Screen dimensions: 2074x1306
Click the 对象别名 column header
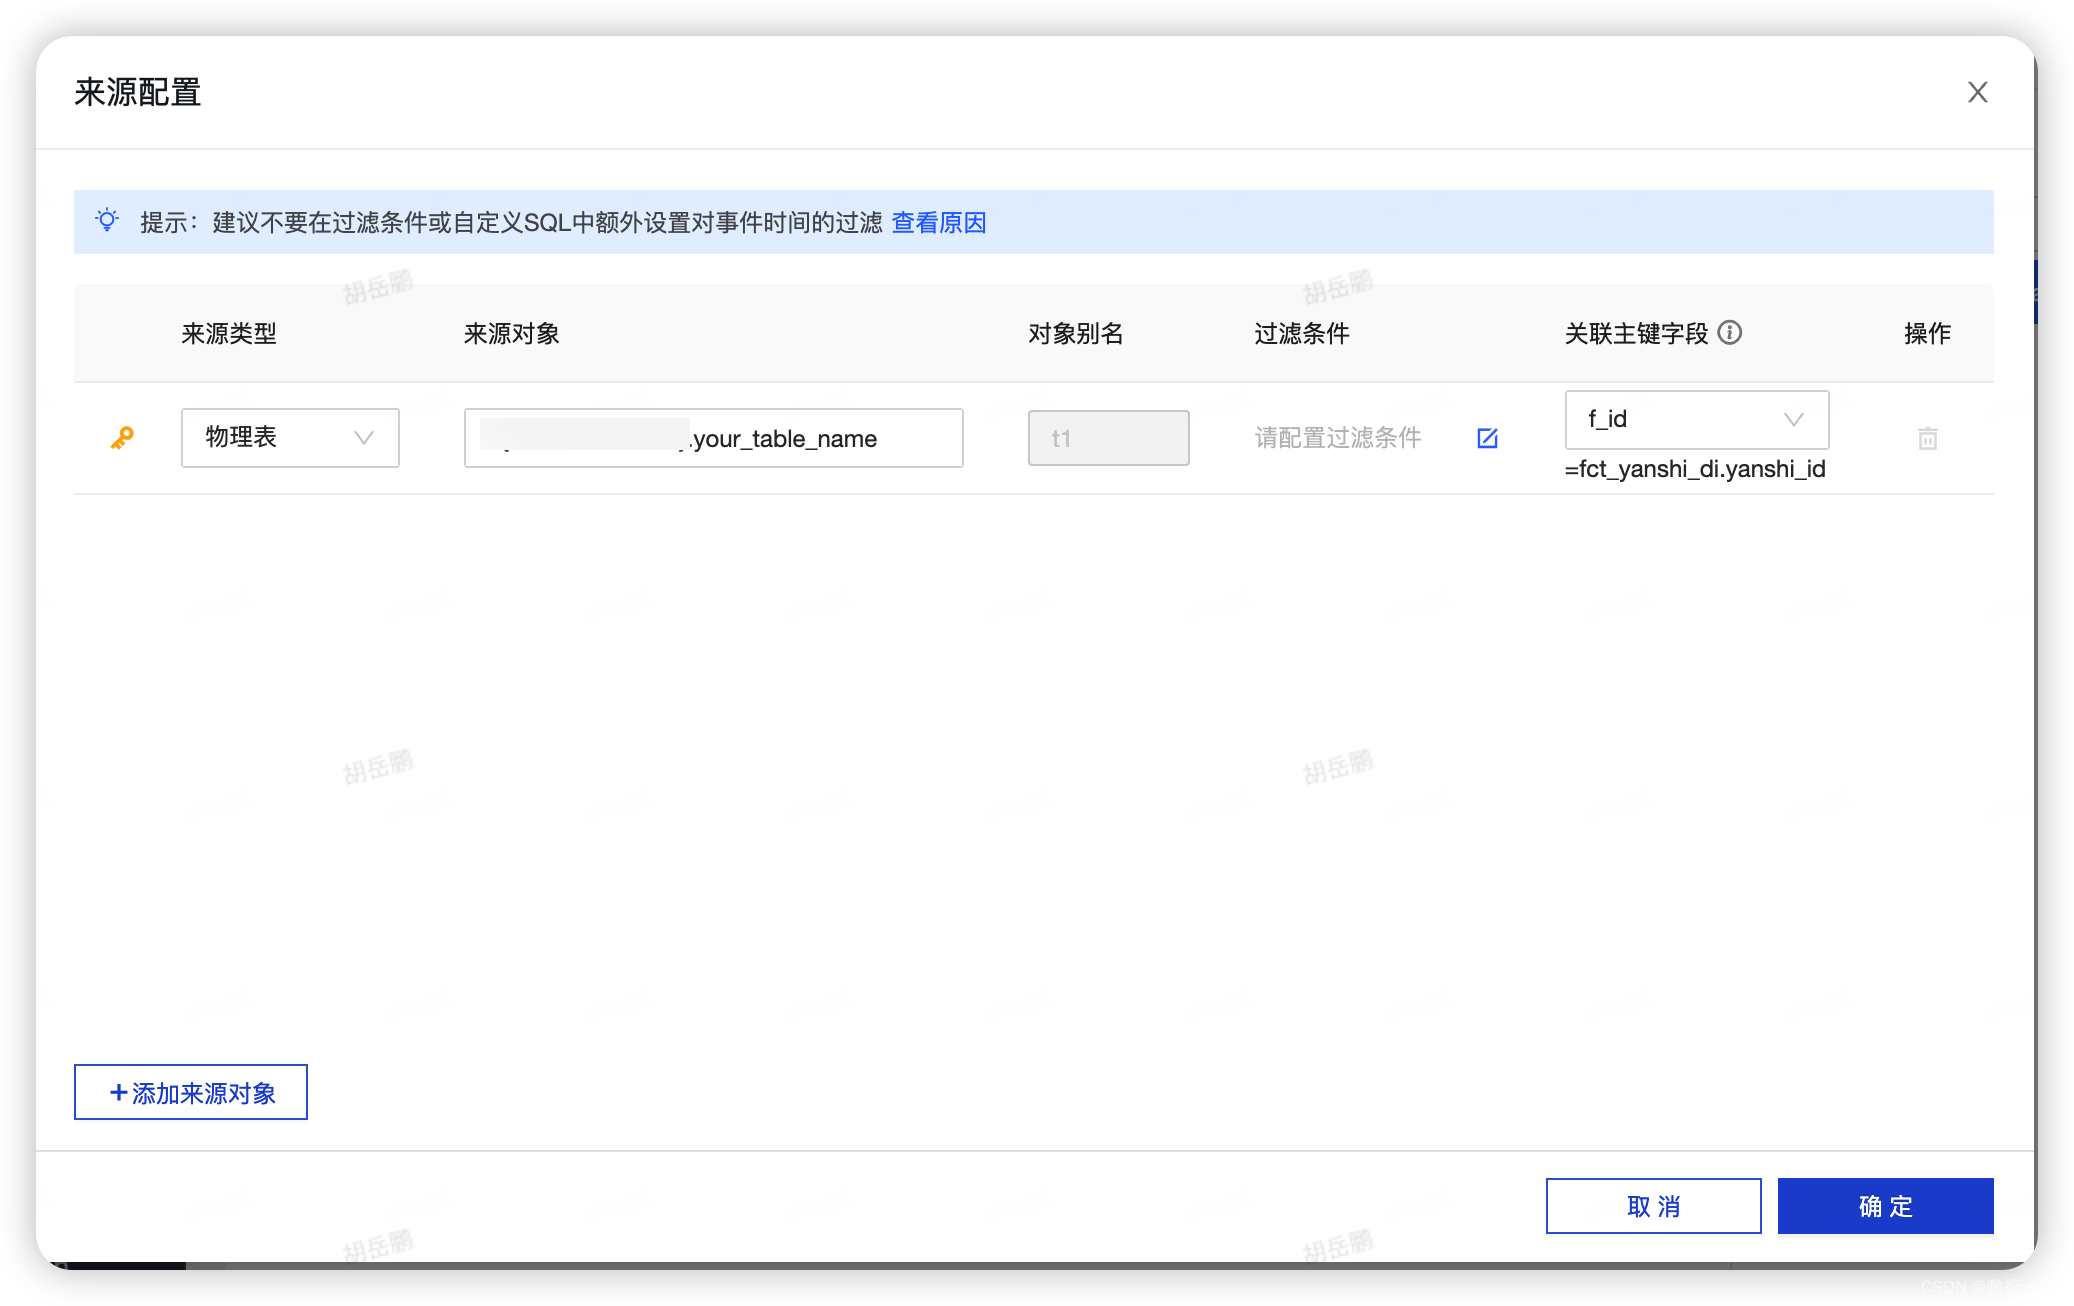click(x=1075, y=333)
